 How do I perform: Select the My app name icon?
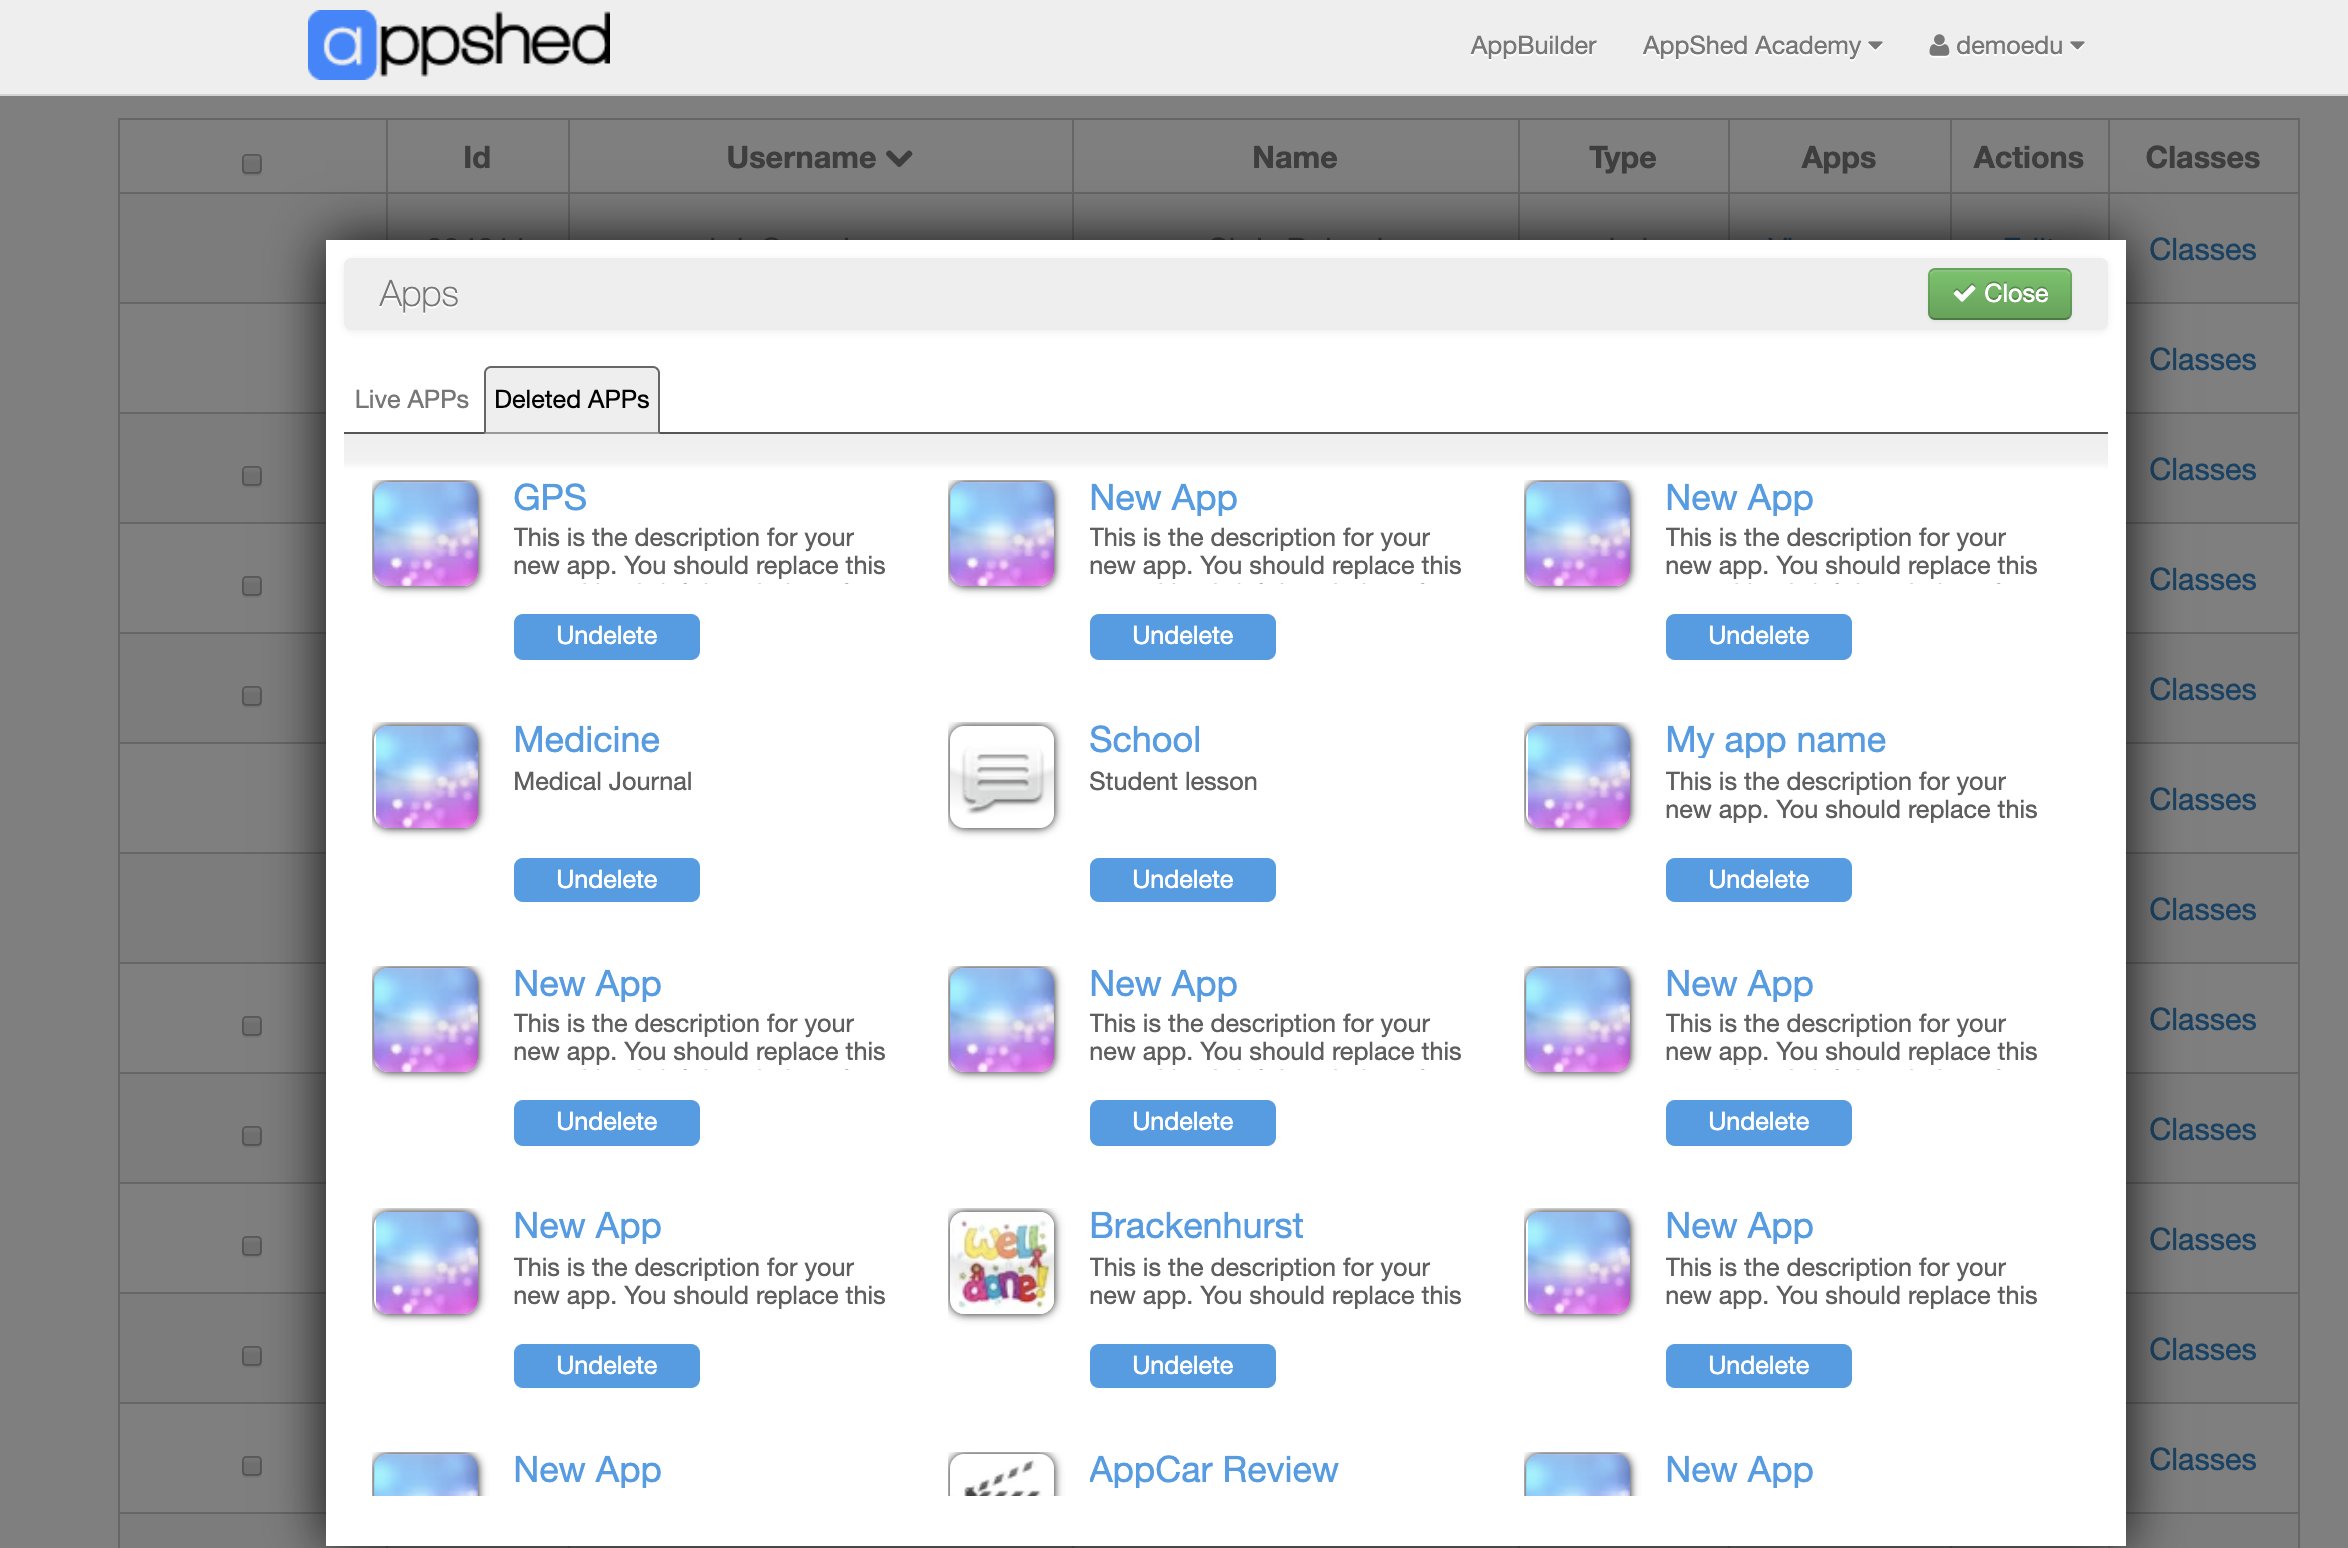(1576, 776)
